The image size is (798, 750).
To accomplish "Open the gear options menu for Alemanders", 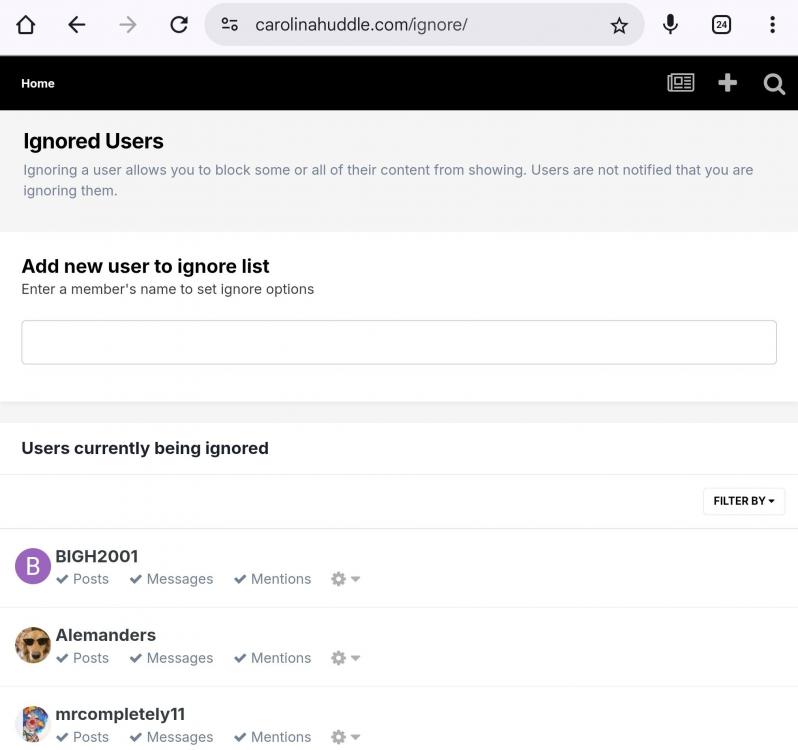I will [x=345, y=658].
